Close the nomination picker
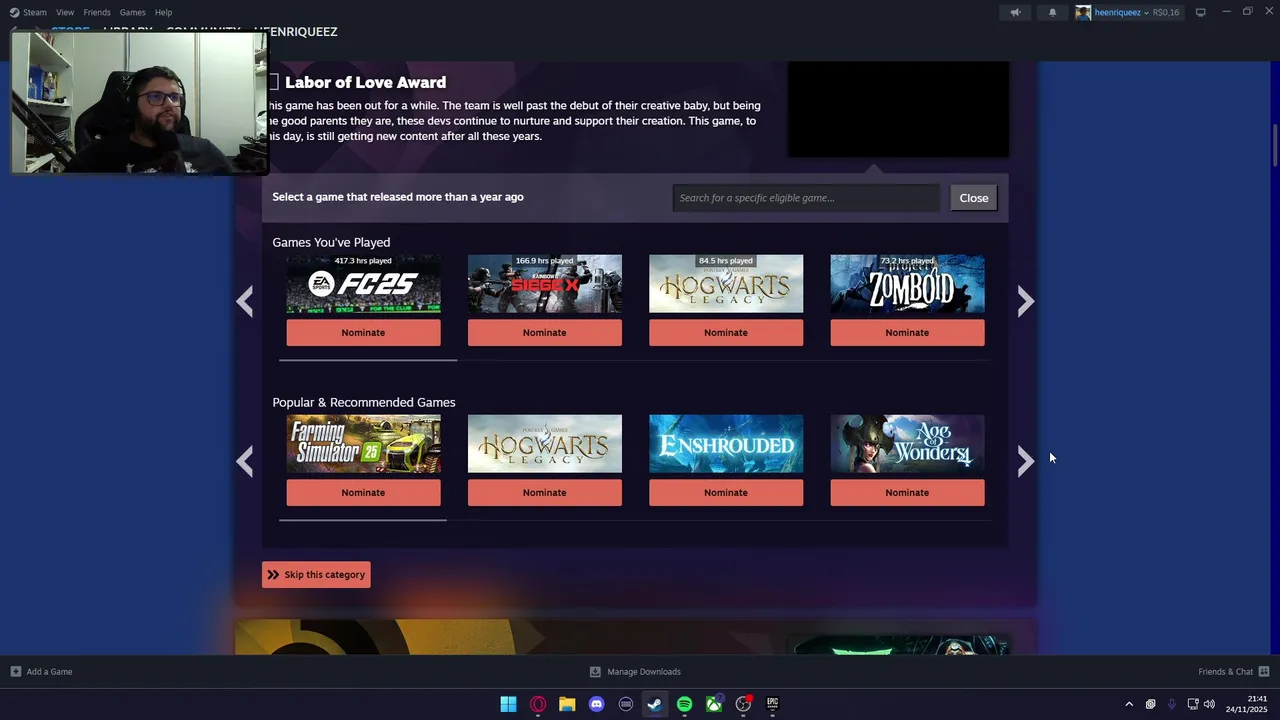This screenshot has width=1280, height=720. coord(974,198)
